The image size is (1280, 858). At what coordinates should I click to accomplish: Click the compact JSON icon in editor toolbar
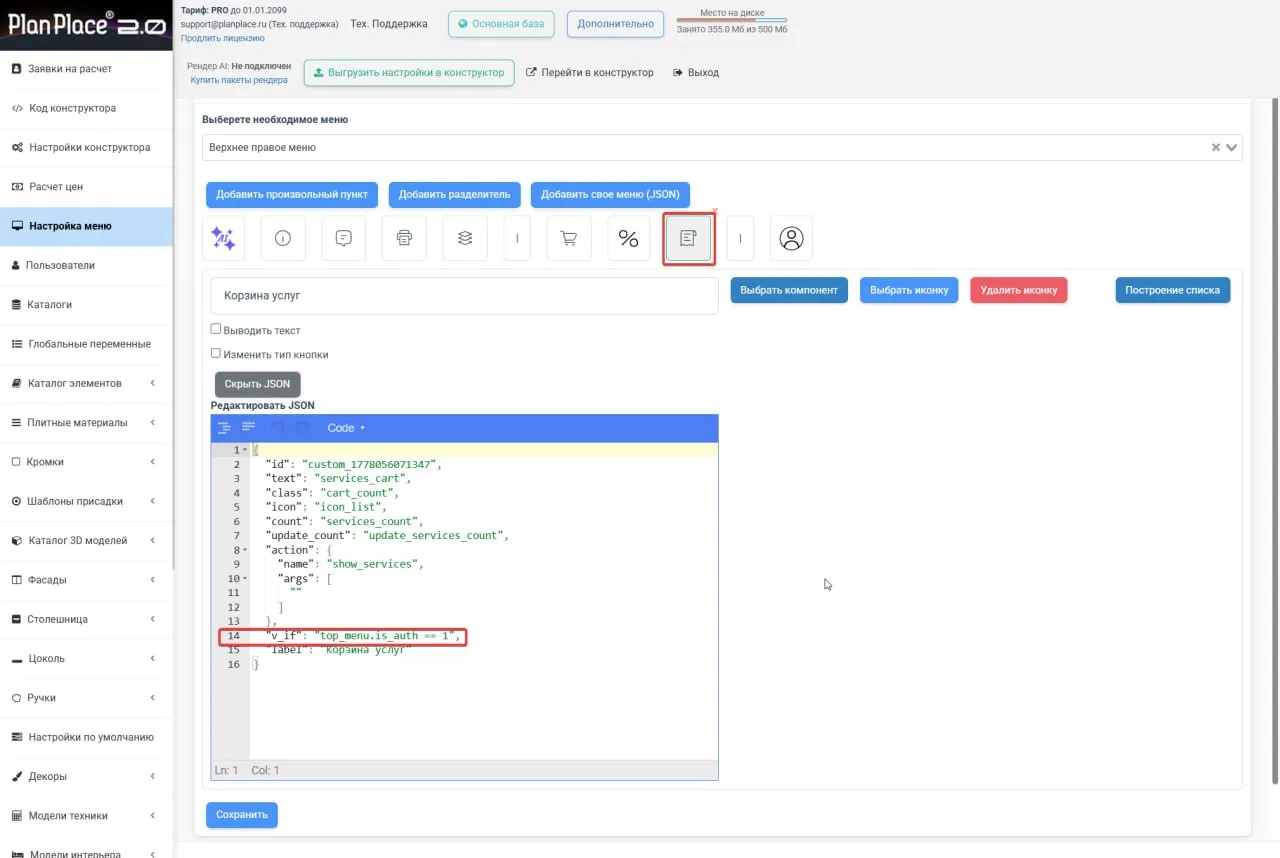click(248, 427)
